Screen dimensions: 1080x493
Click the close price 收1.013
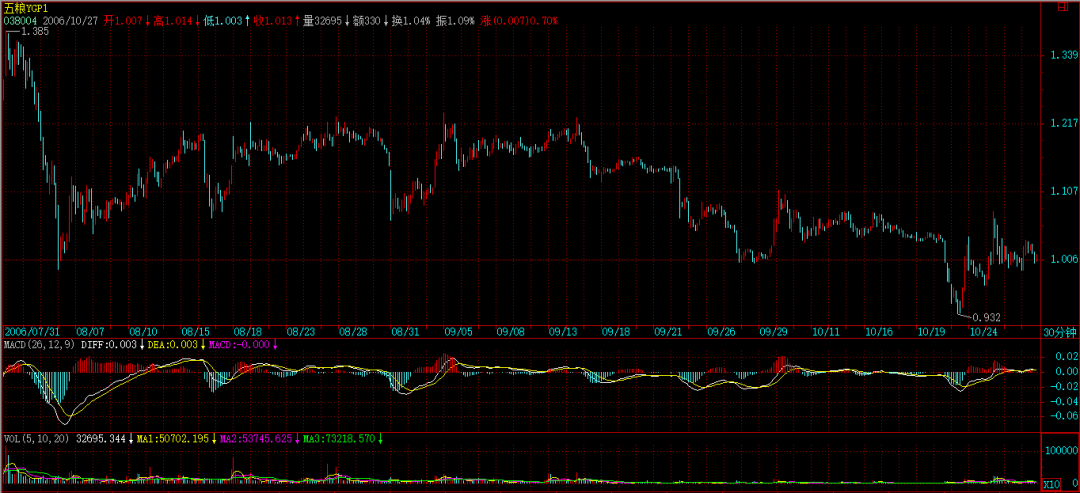click(x=273, y=21)
